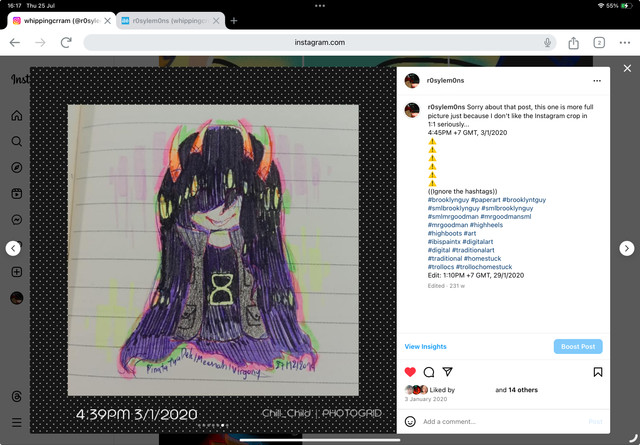This screenshot has width=640, height=445.
Task: Click the hashtag #paperart
Action: (485, 200)
